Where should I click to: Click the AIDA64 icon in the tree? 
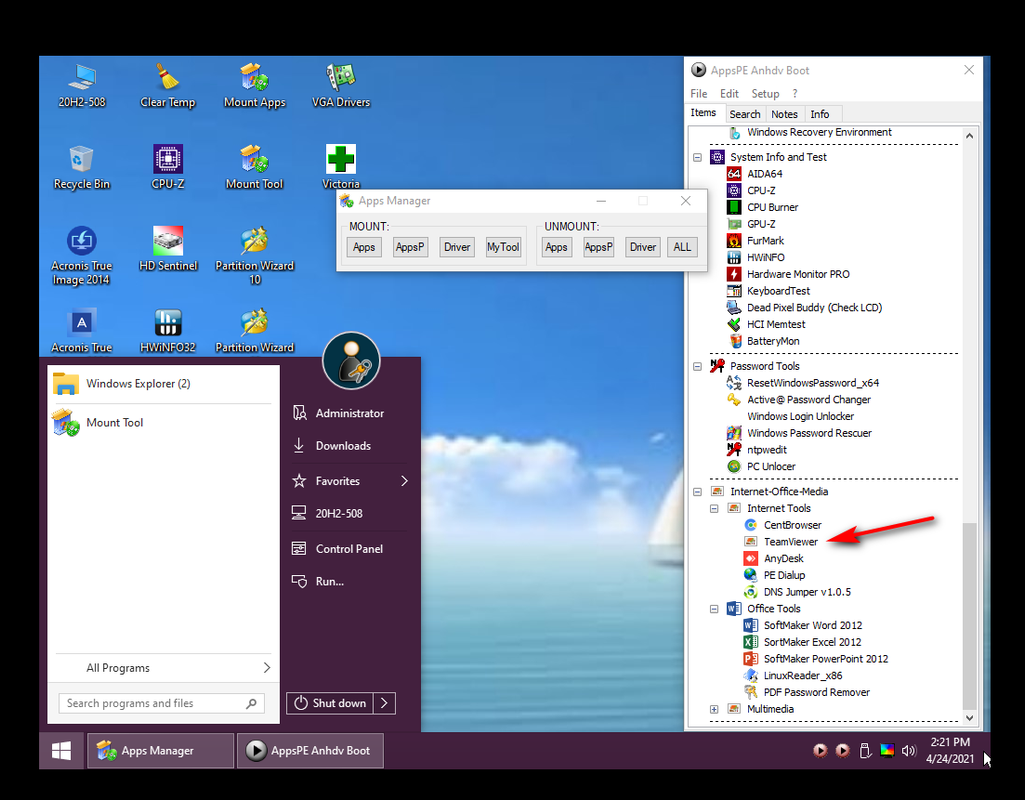click(x=734, y=174)
